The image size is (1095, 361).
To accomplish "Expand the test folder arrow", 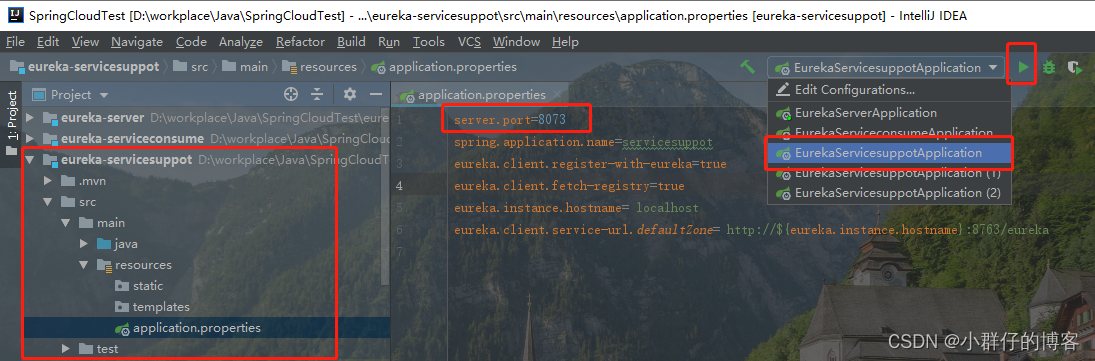I will tap(66, 348).
